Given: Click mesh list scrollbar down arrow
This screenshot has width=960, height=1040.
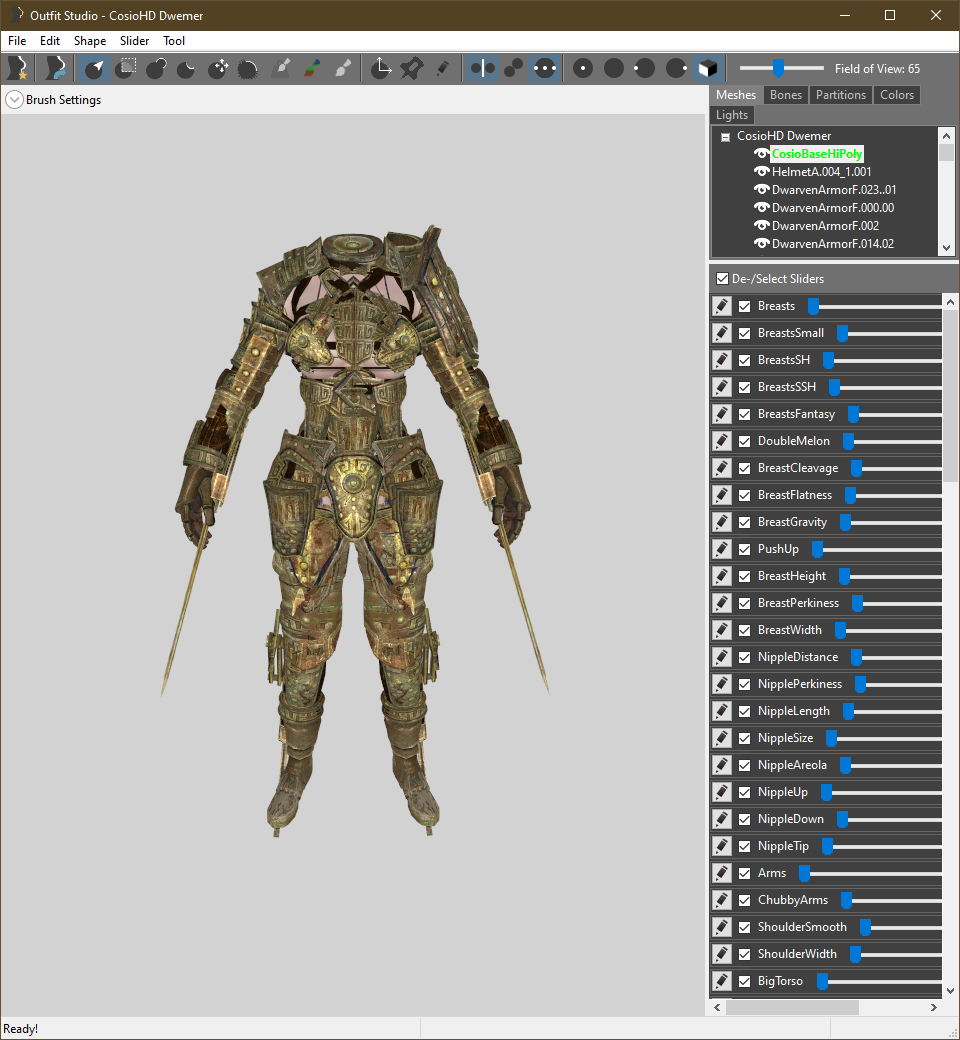Looking at the screenshot, I should tap(947, 248).
